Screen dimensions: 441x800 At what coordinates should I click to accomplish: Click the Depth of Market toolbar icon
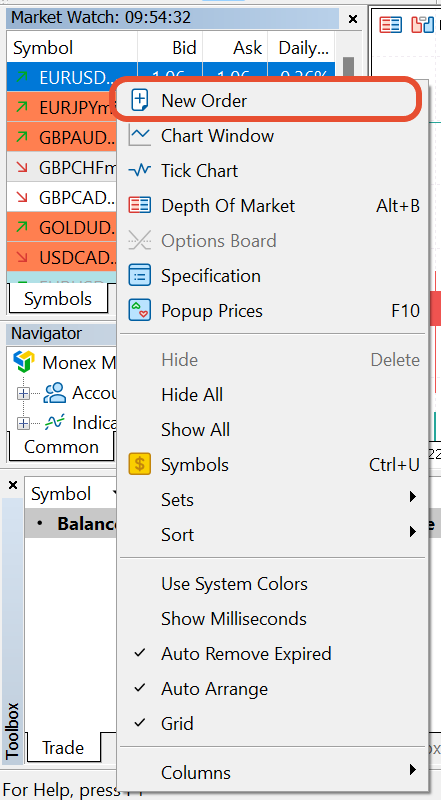(390, 24)
